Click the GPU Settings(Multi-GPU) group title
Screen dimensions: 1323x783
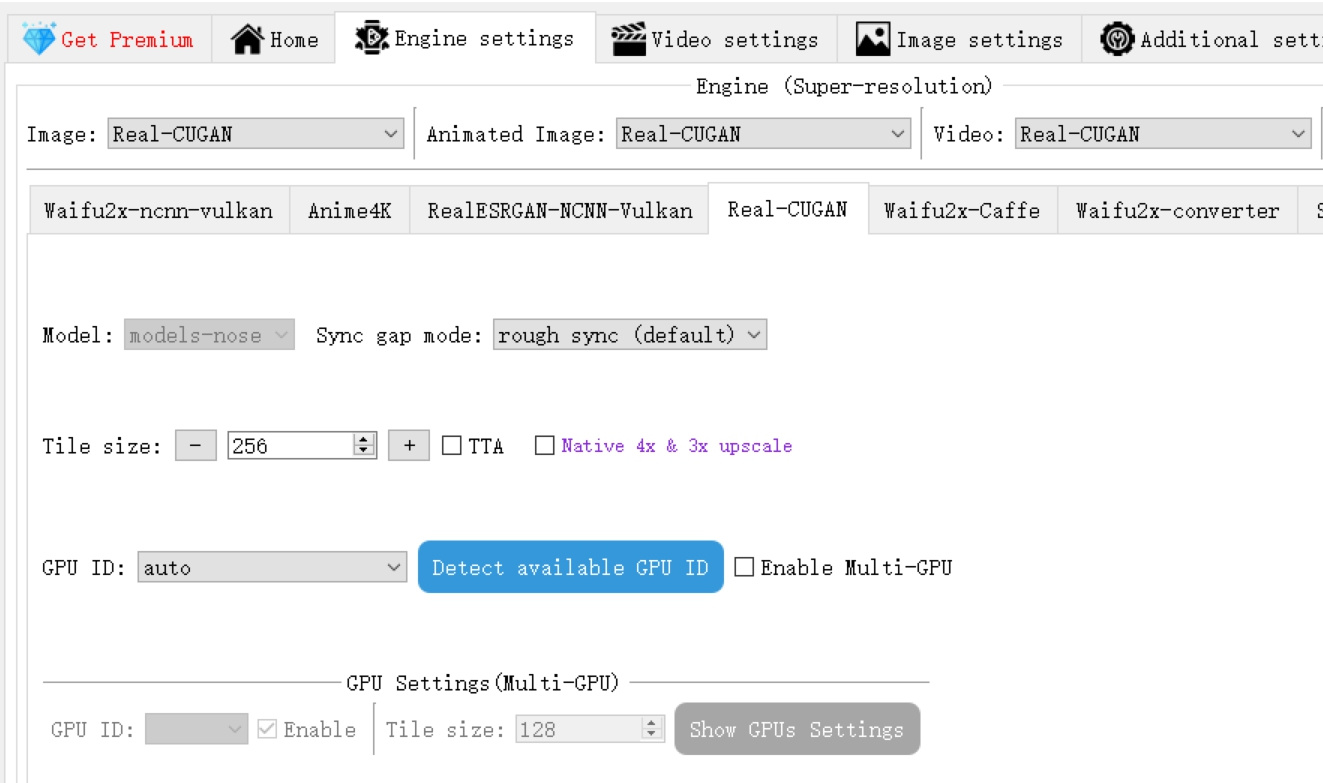tap(483, 684)
